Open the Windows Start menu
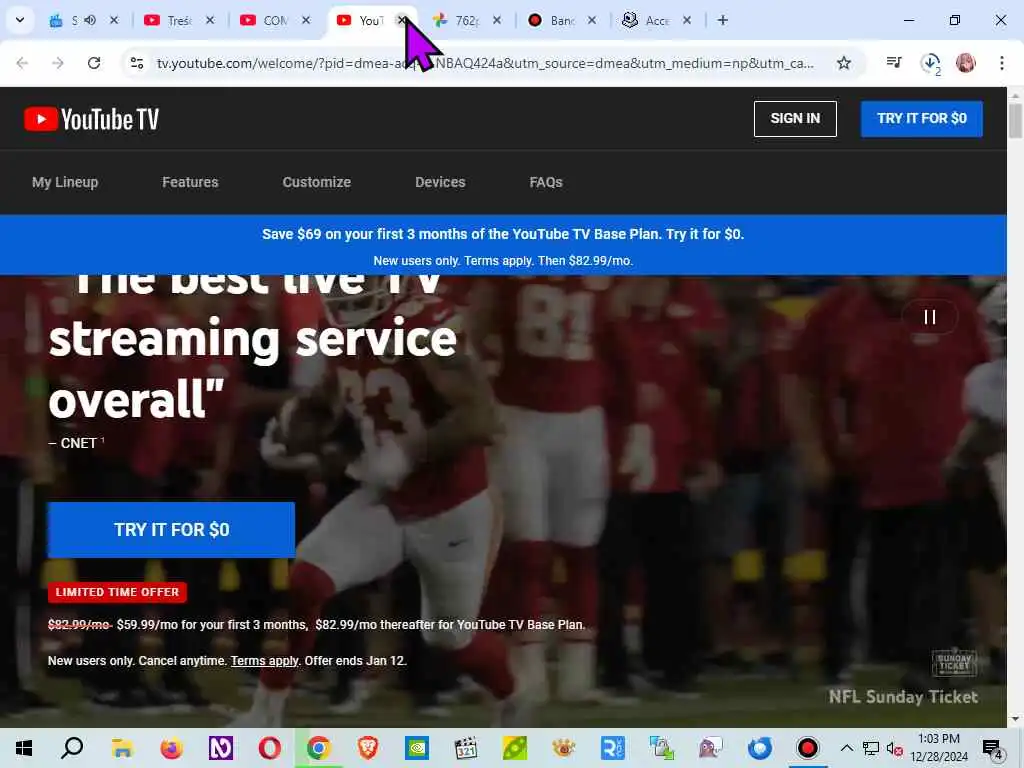The height and width of the screenshot is (768, 1024). click(x=24, y=748)
